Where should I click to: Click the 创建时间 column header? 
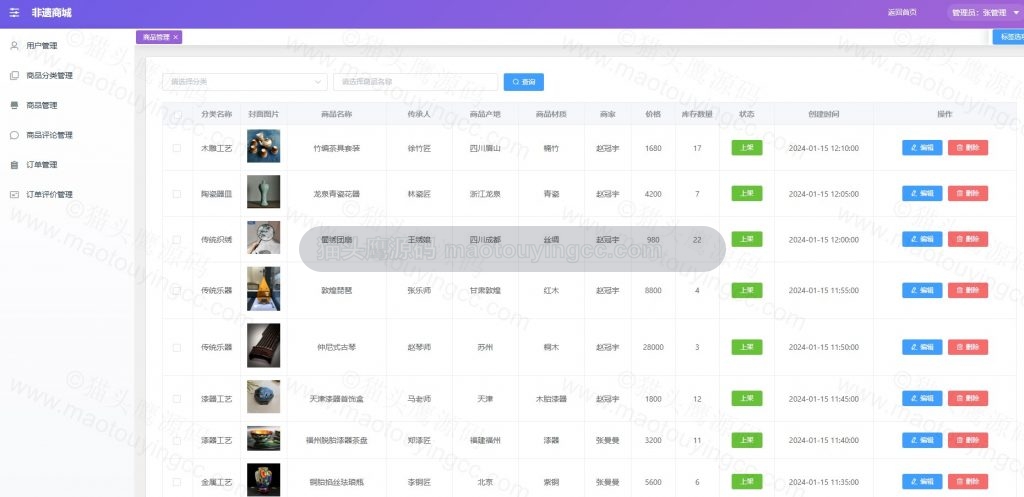(823, 114)
